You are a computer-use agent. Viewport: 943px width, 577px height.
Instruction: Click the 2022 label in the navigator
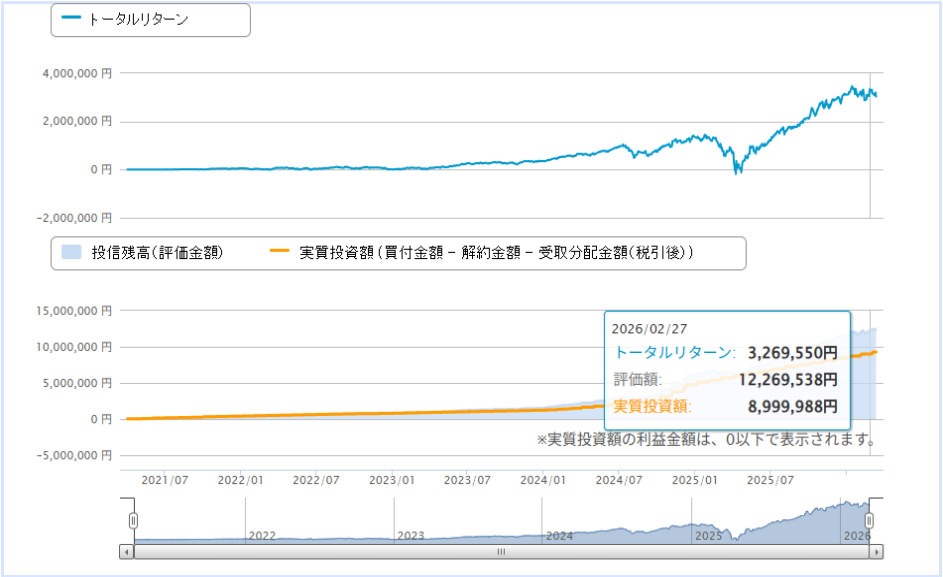pos(262,536)
